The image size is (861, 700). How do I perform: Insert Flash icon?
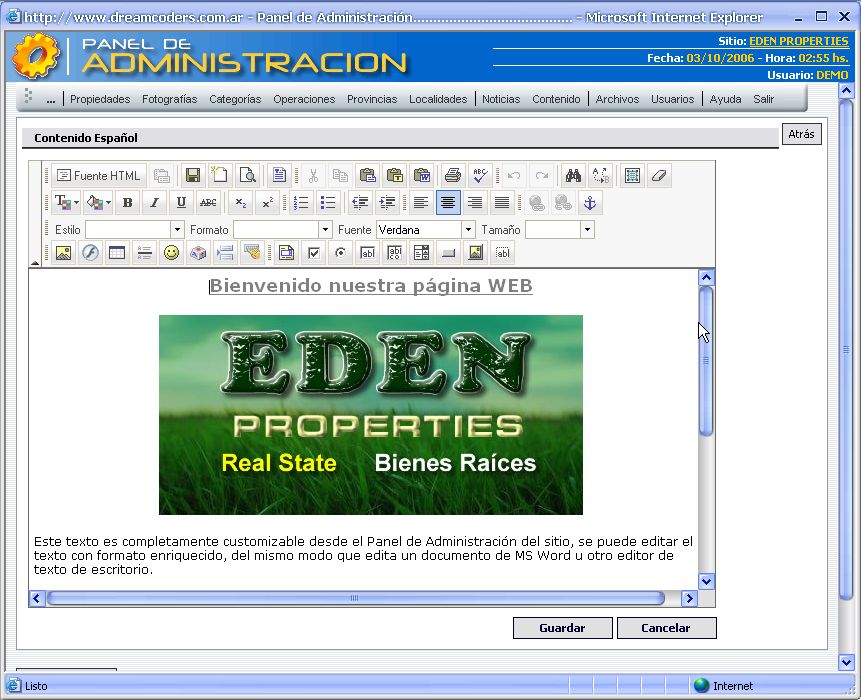click(x=90, y=253)
